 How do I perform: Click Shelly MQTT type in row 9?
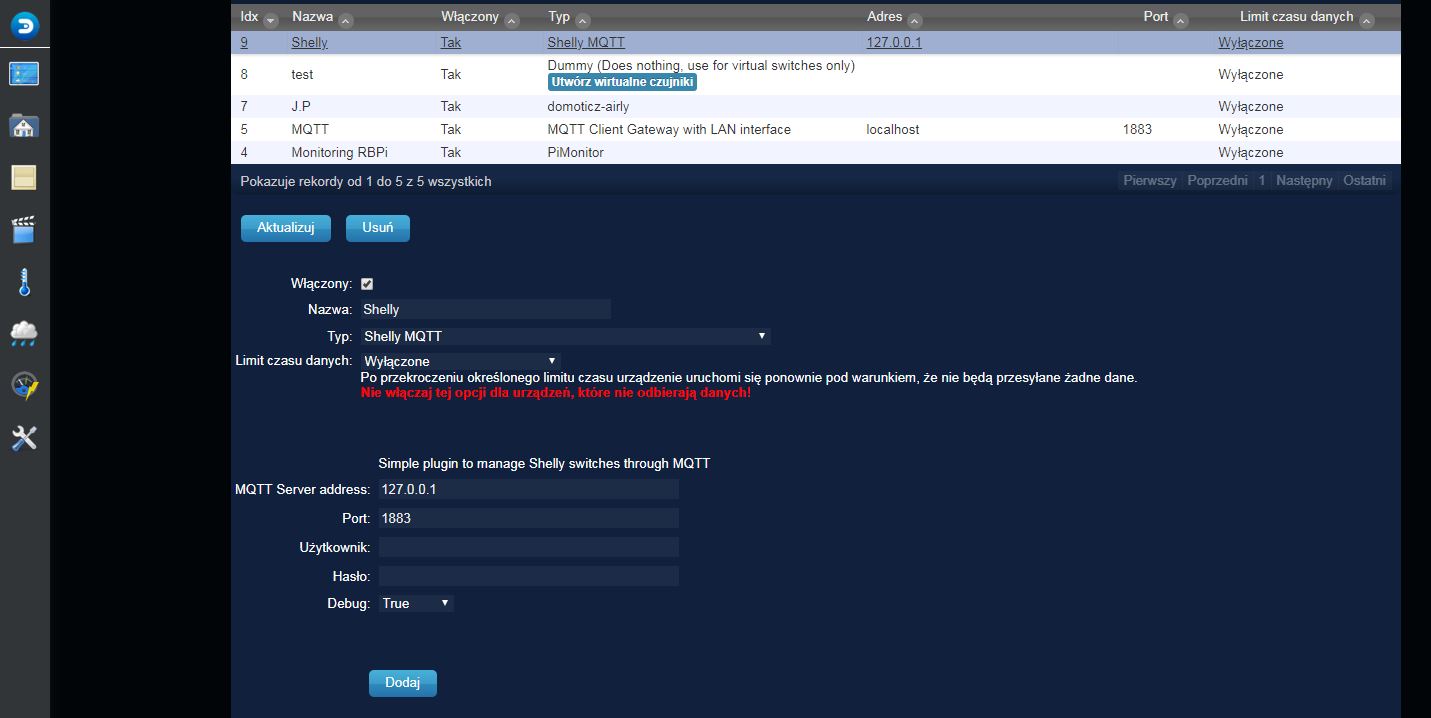[586, 43]
